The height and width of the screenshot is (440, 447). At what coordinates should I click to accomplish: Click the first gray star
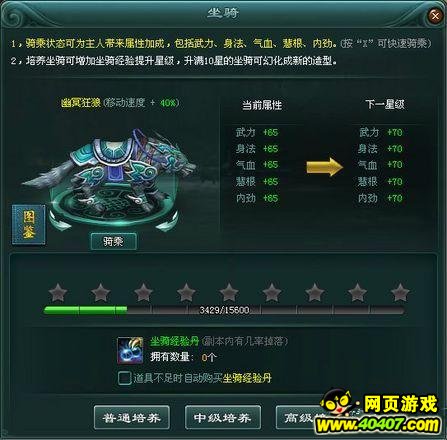click(58, 292)
